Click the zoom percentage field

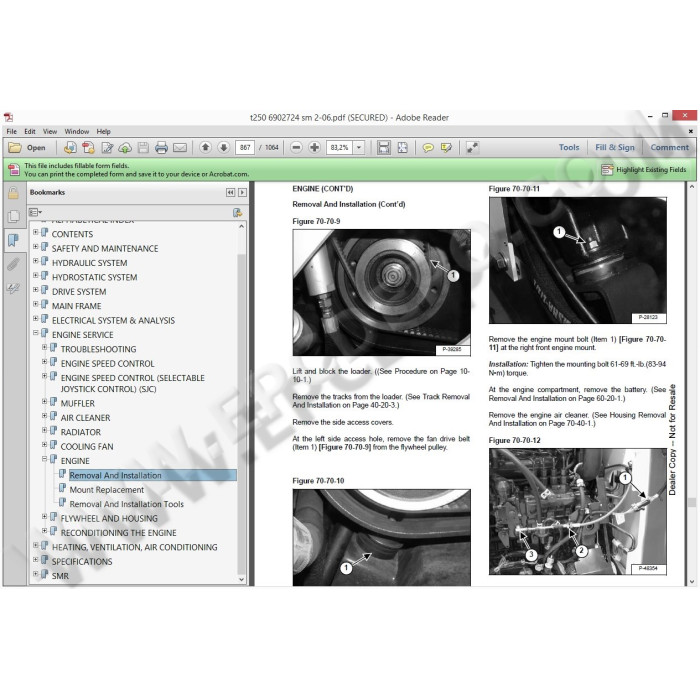click(x=340, y=147)
